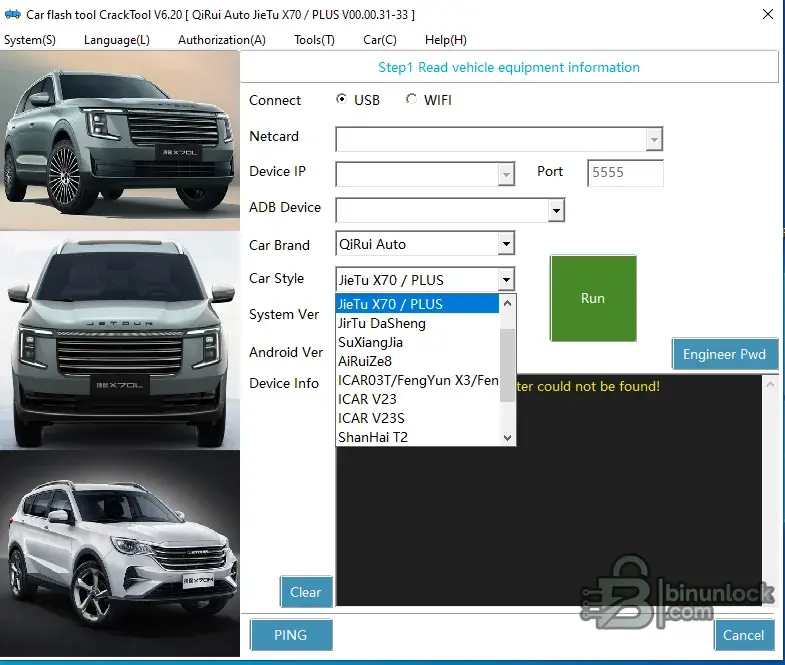785x665 pixels.
Task: Click the Cancel button
Action: [744, 635]
